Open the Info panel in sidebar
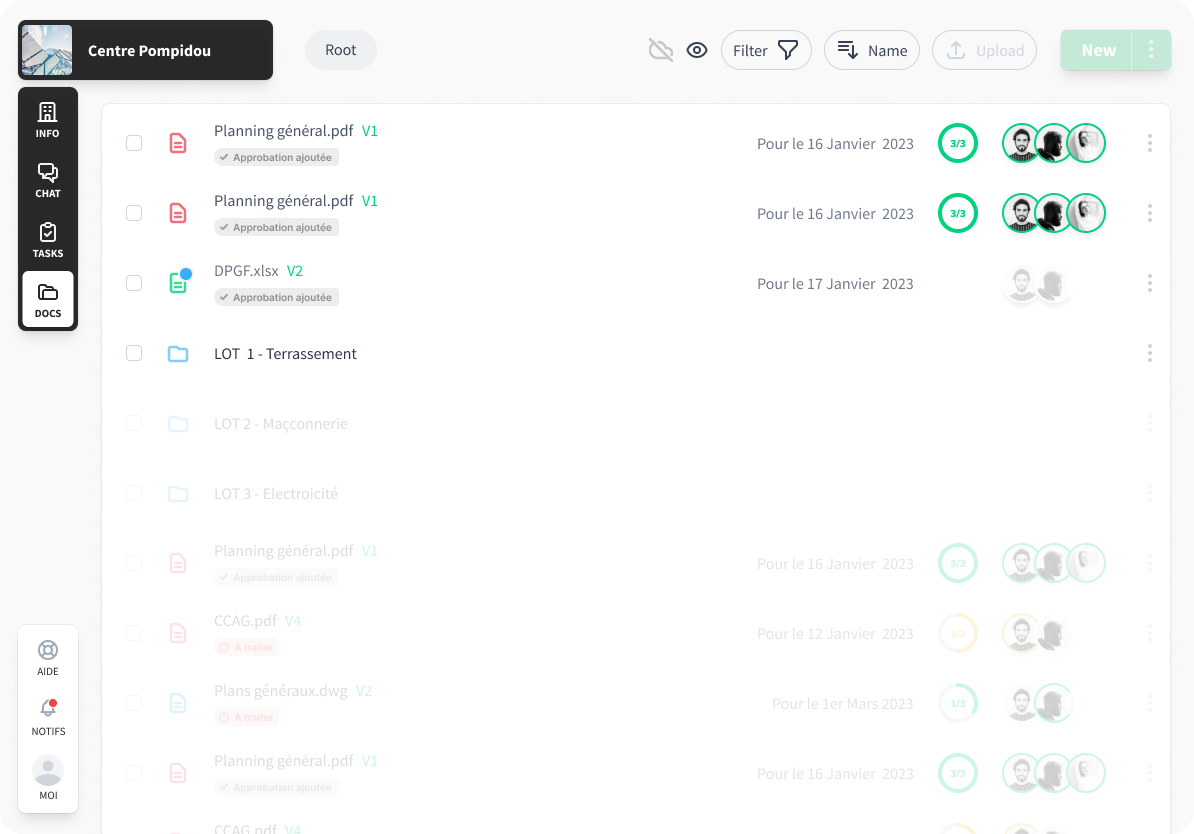 click(x=47, y=119)
